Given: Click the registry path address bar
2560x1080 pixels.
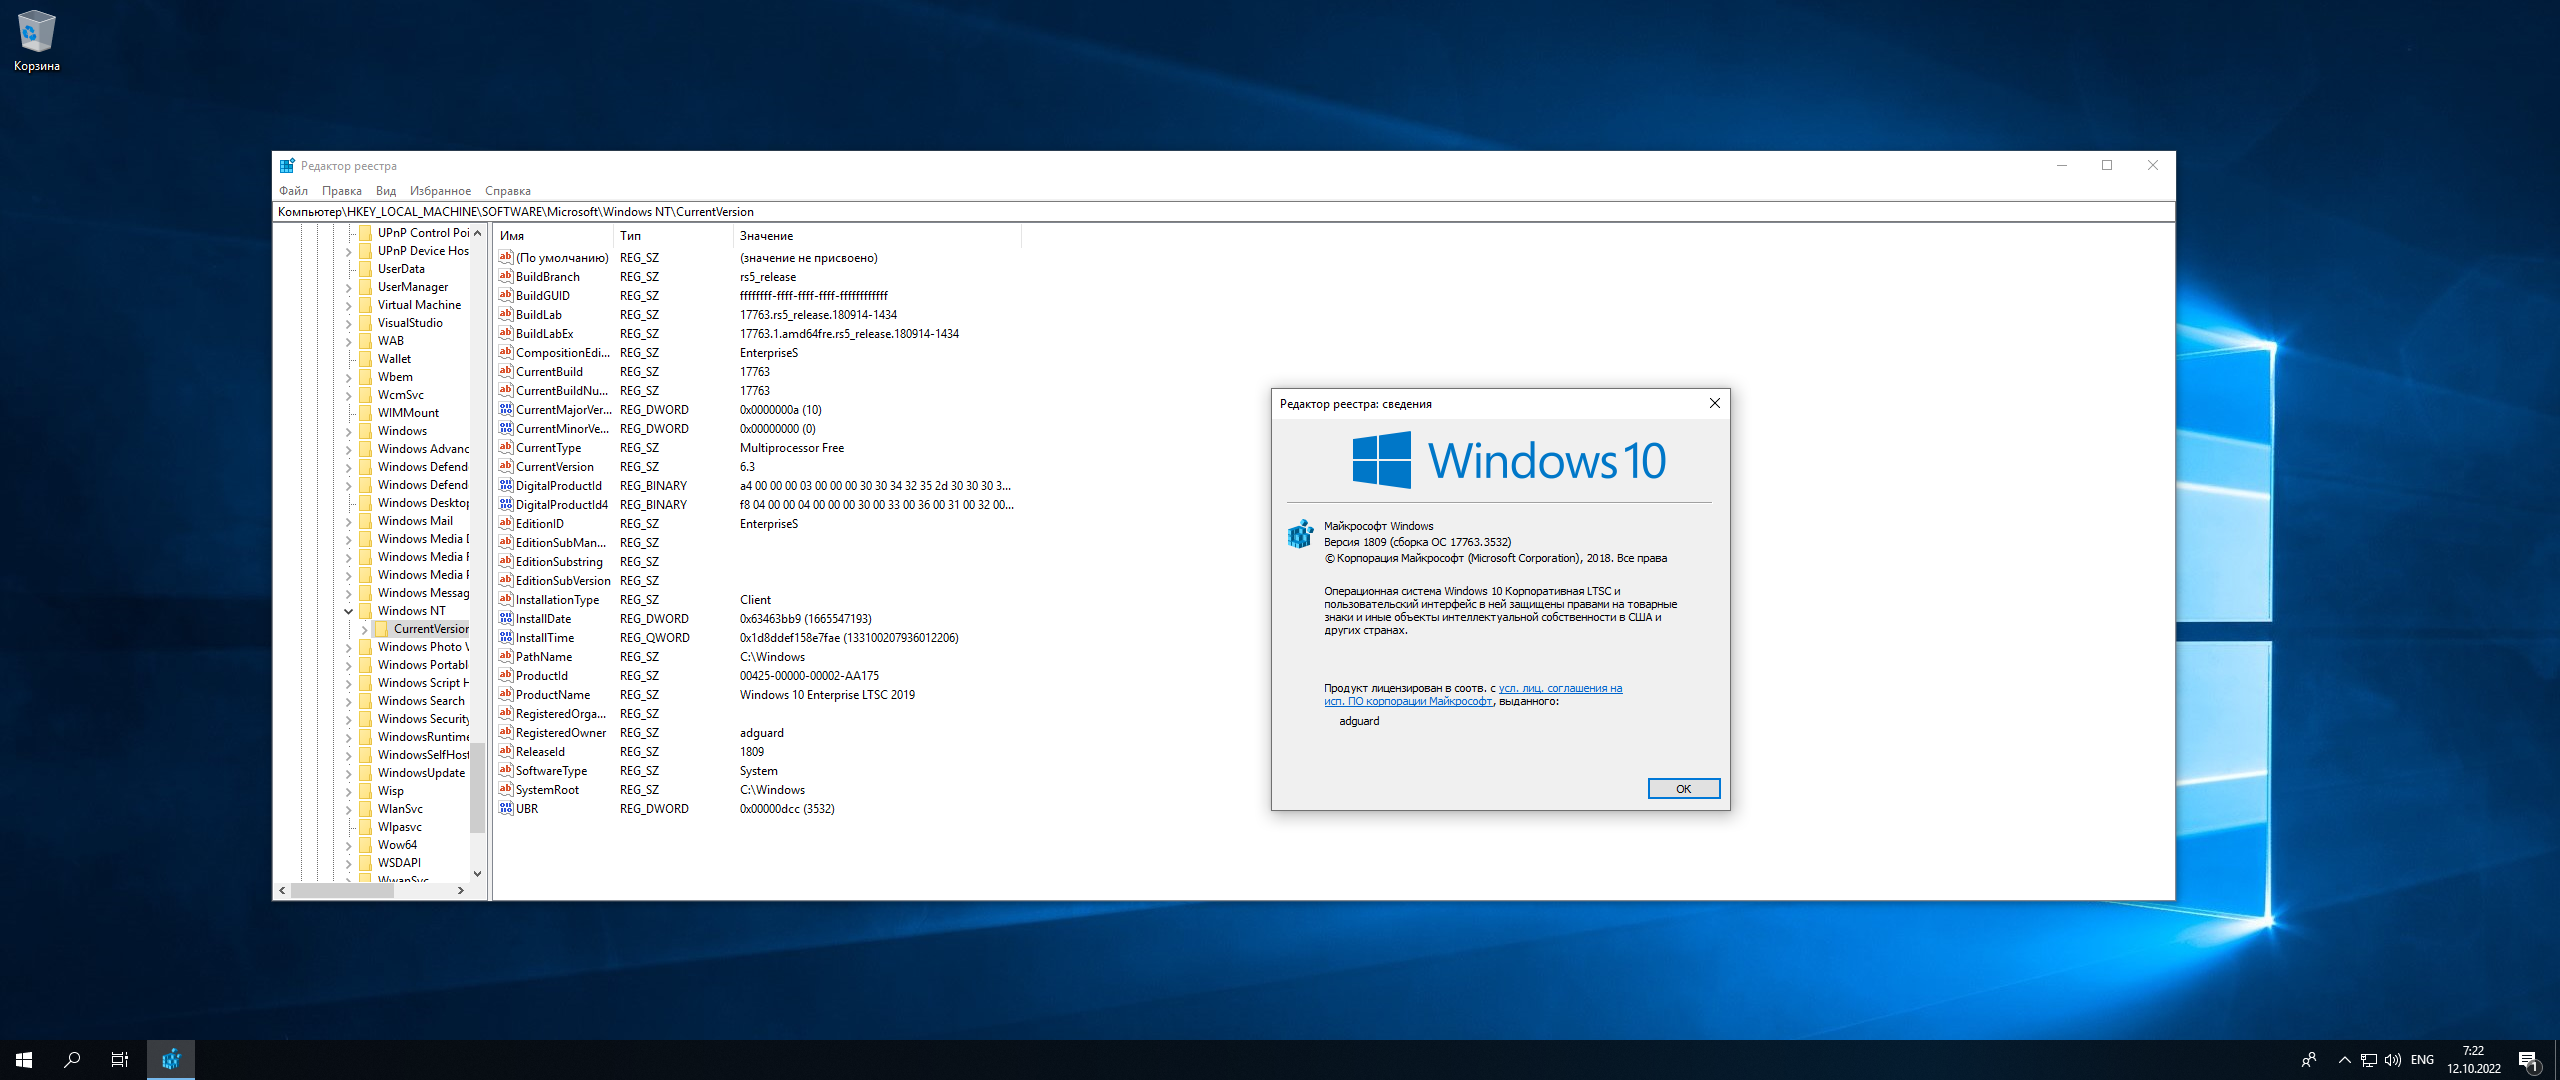Looking at the screenshot, I should click(x=1224, y=212).
